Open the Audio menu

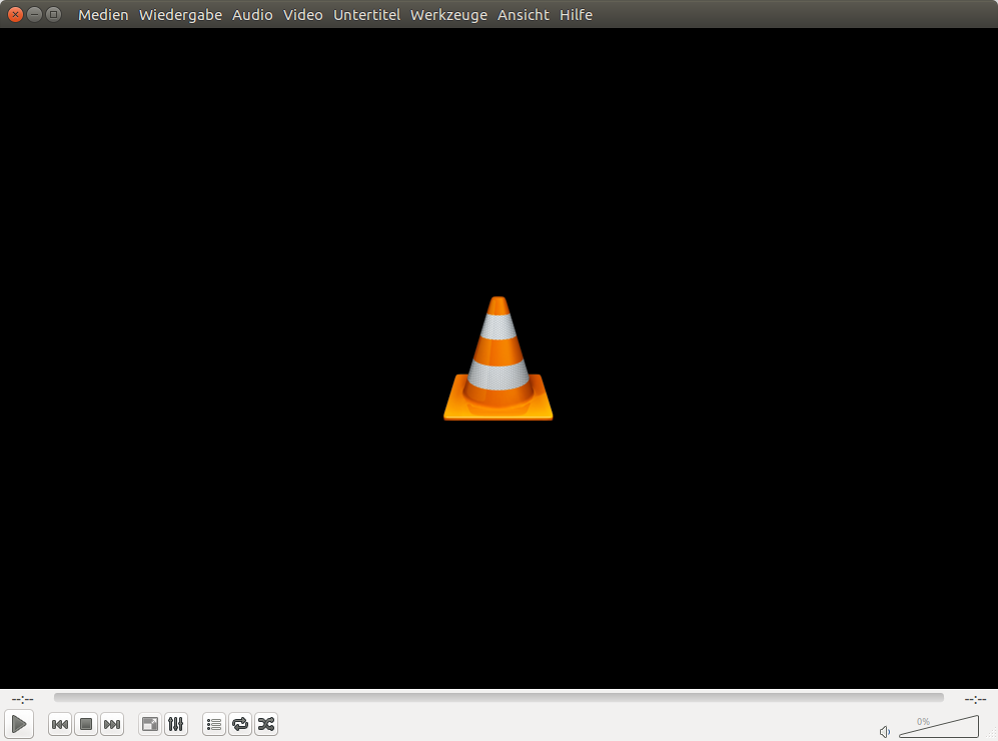click(x=252, y=15)
